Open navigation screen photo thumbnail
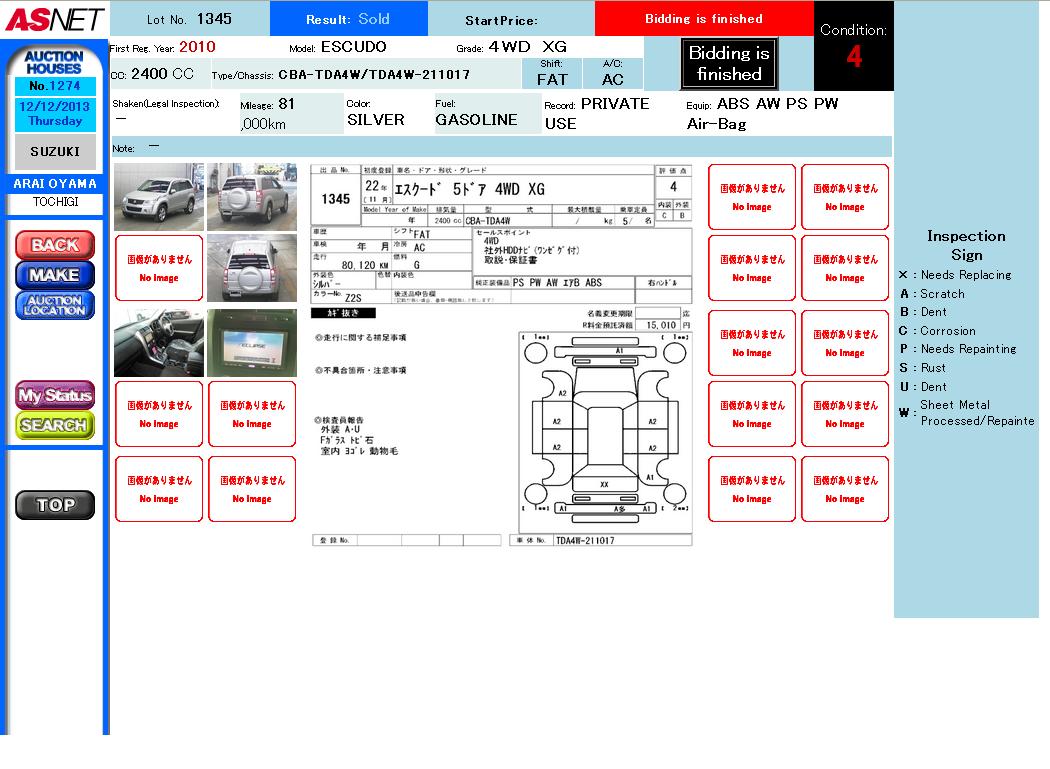Image resolution: width=1050 pixels, height=769 pixels. pyautogui.click(x=252, y=343)
